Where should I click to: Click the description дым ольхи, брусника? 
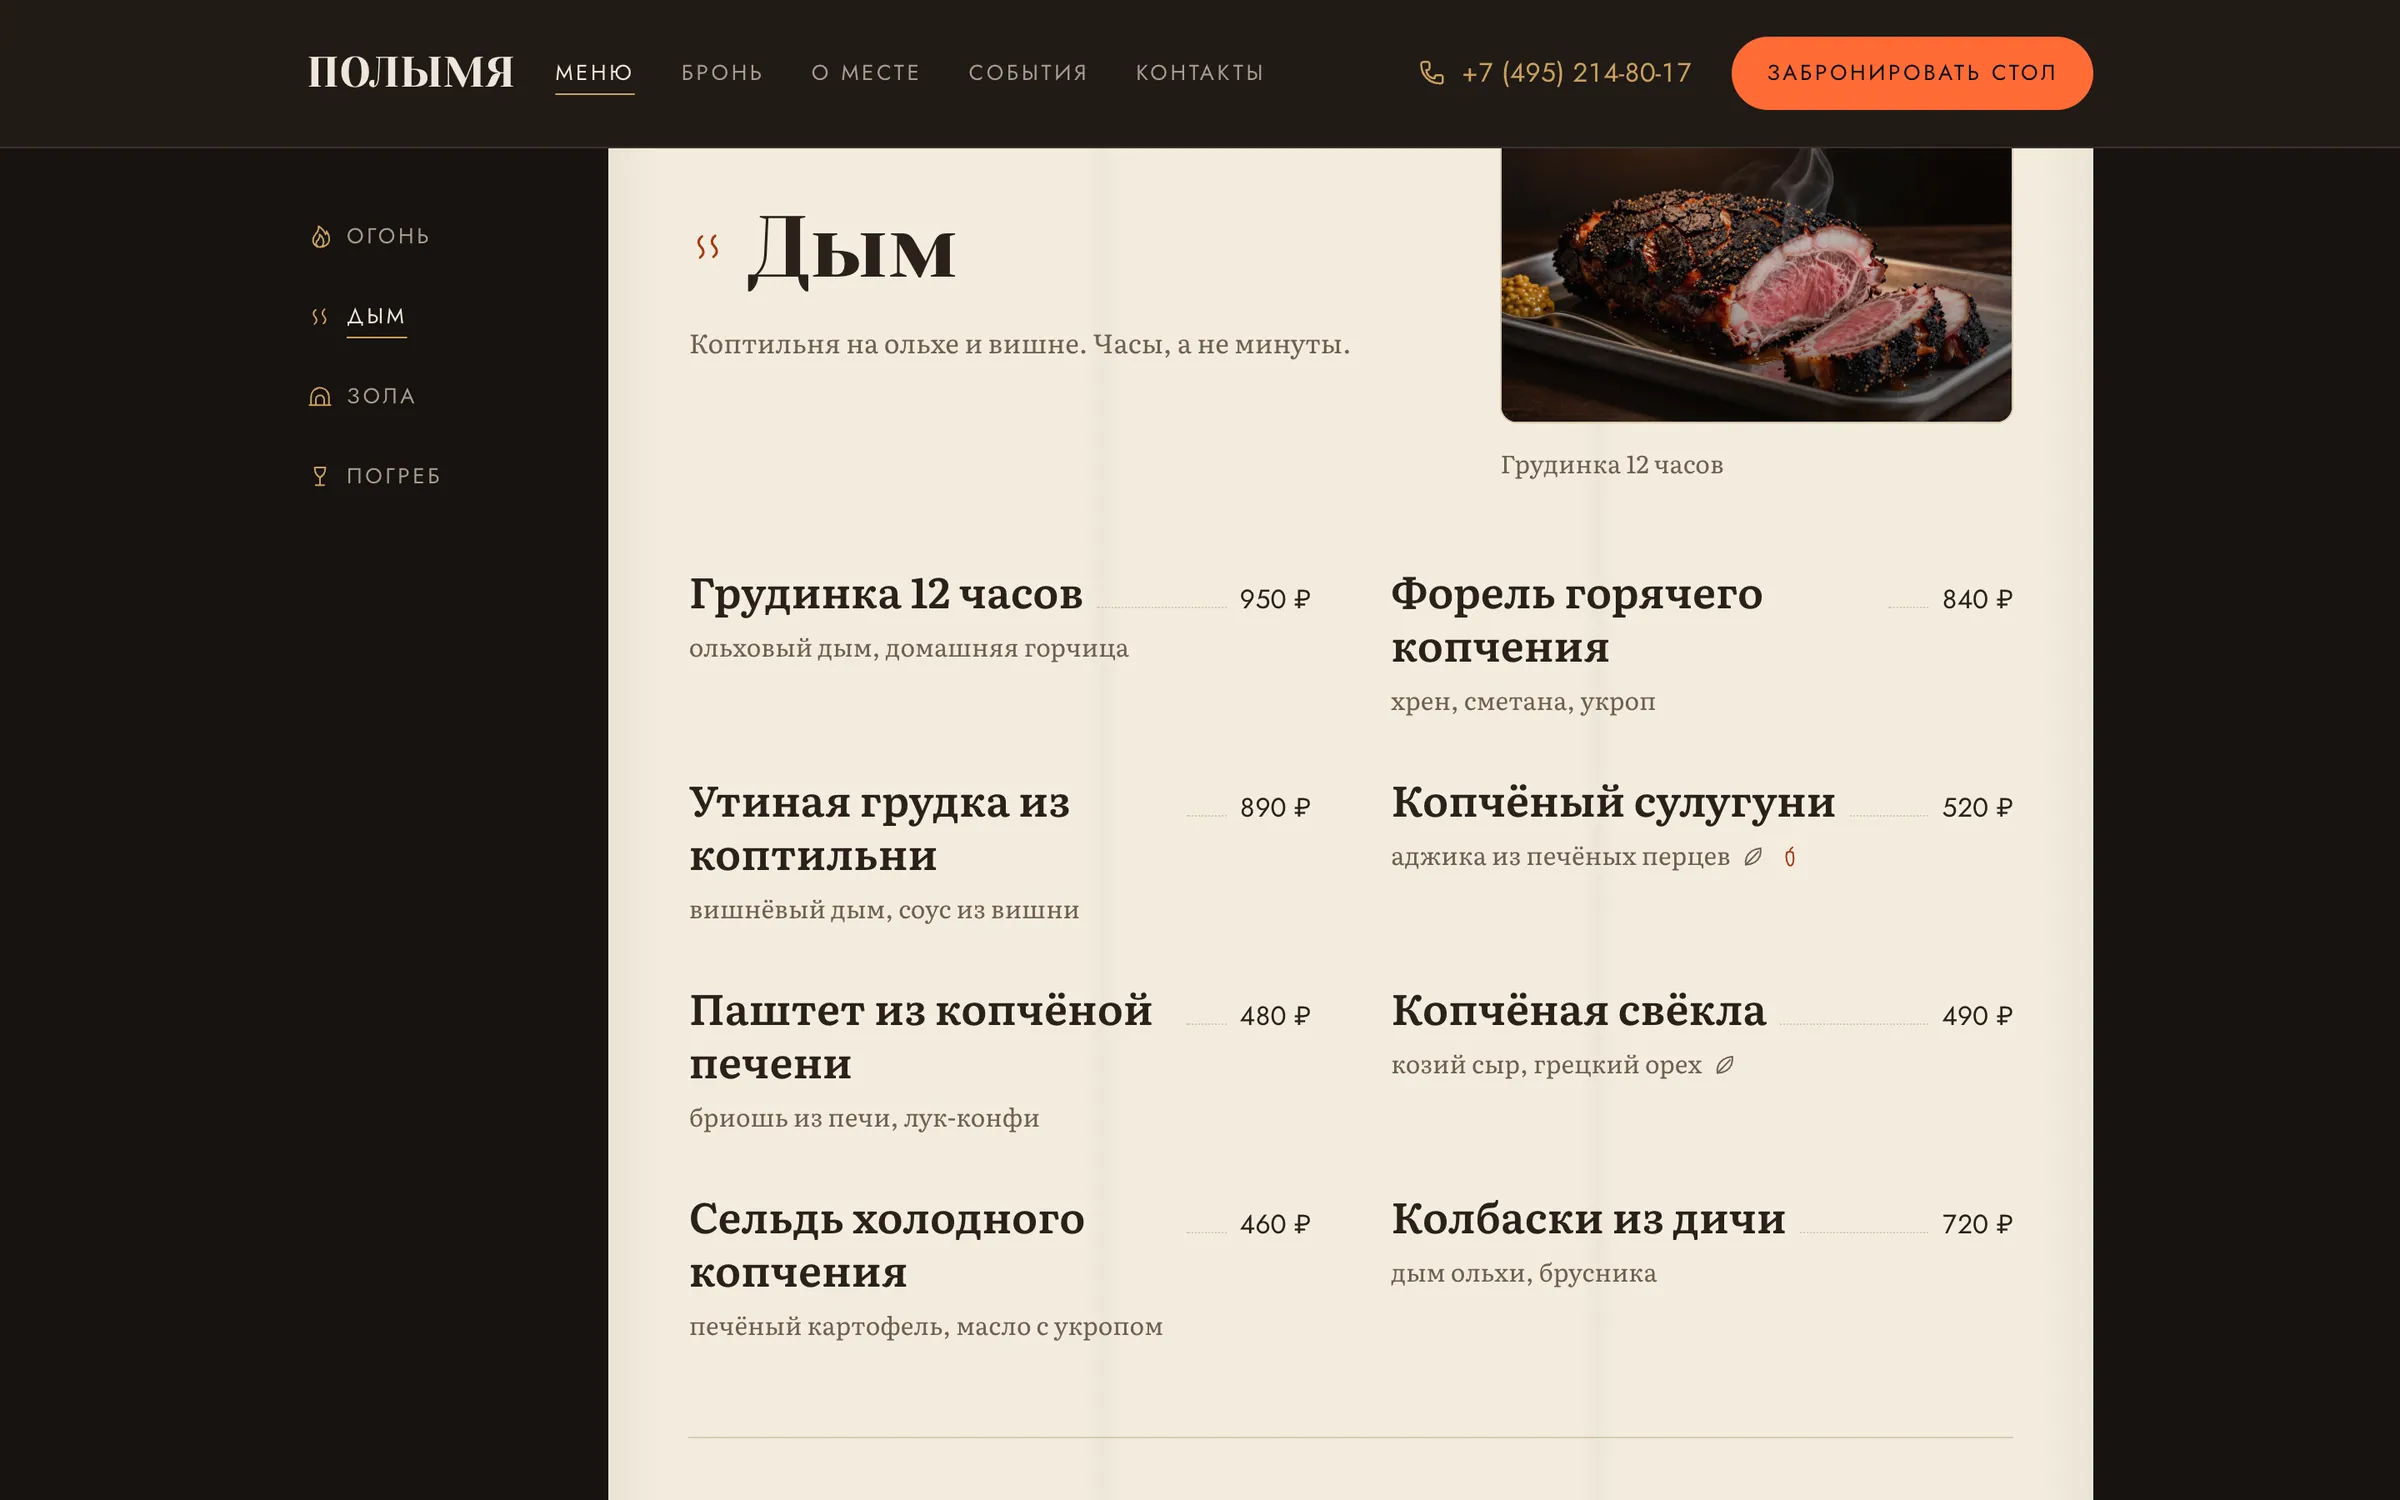tap(1524, 1274)
